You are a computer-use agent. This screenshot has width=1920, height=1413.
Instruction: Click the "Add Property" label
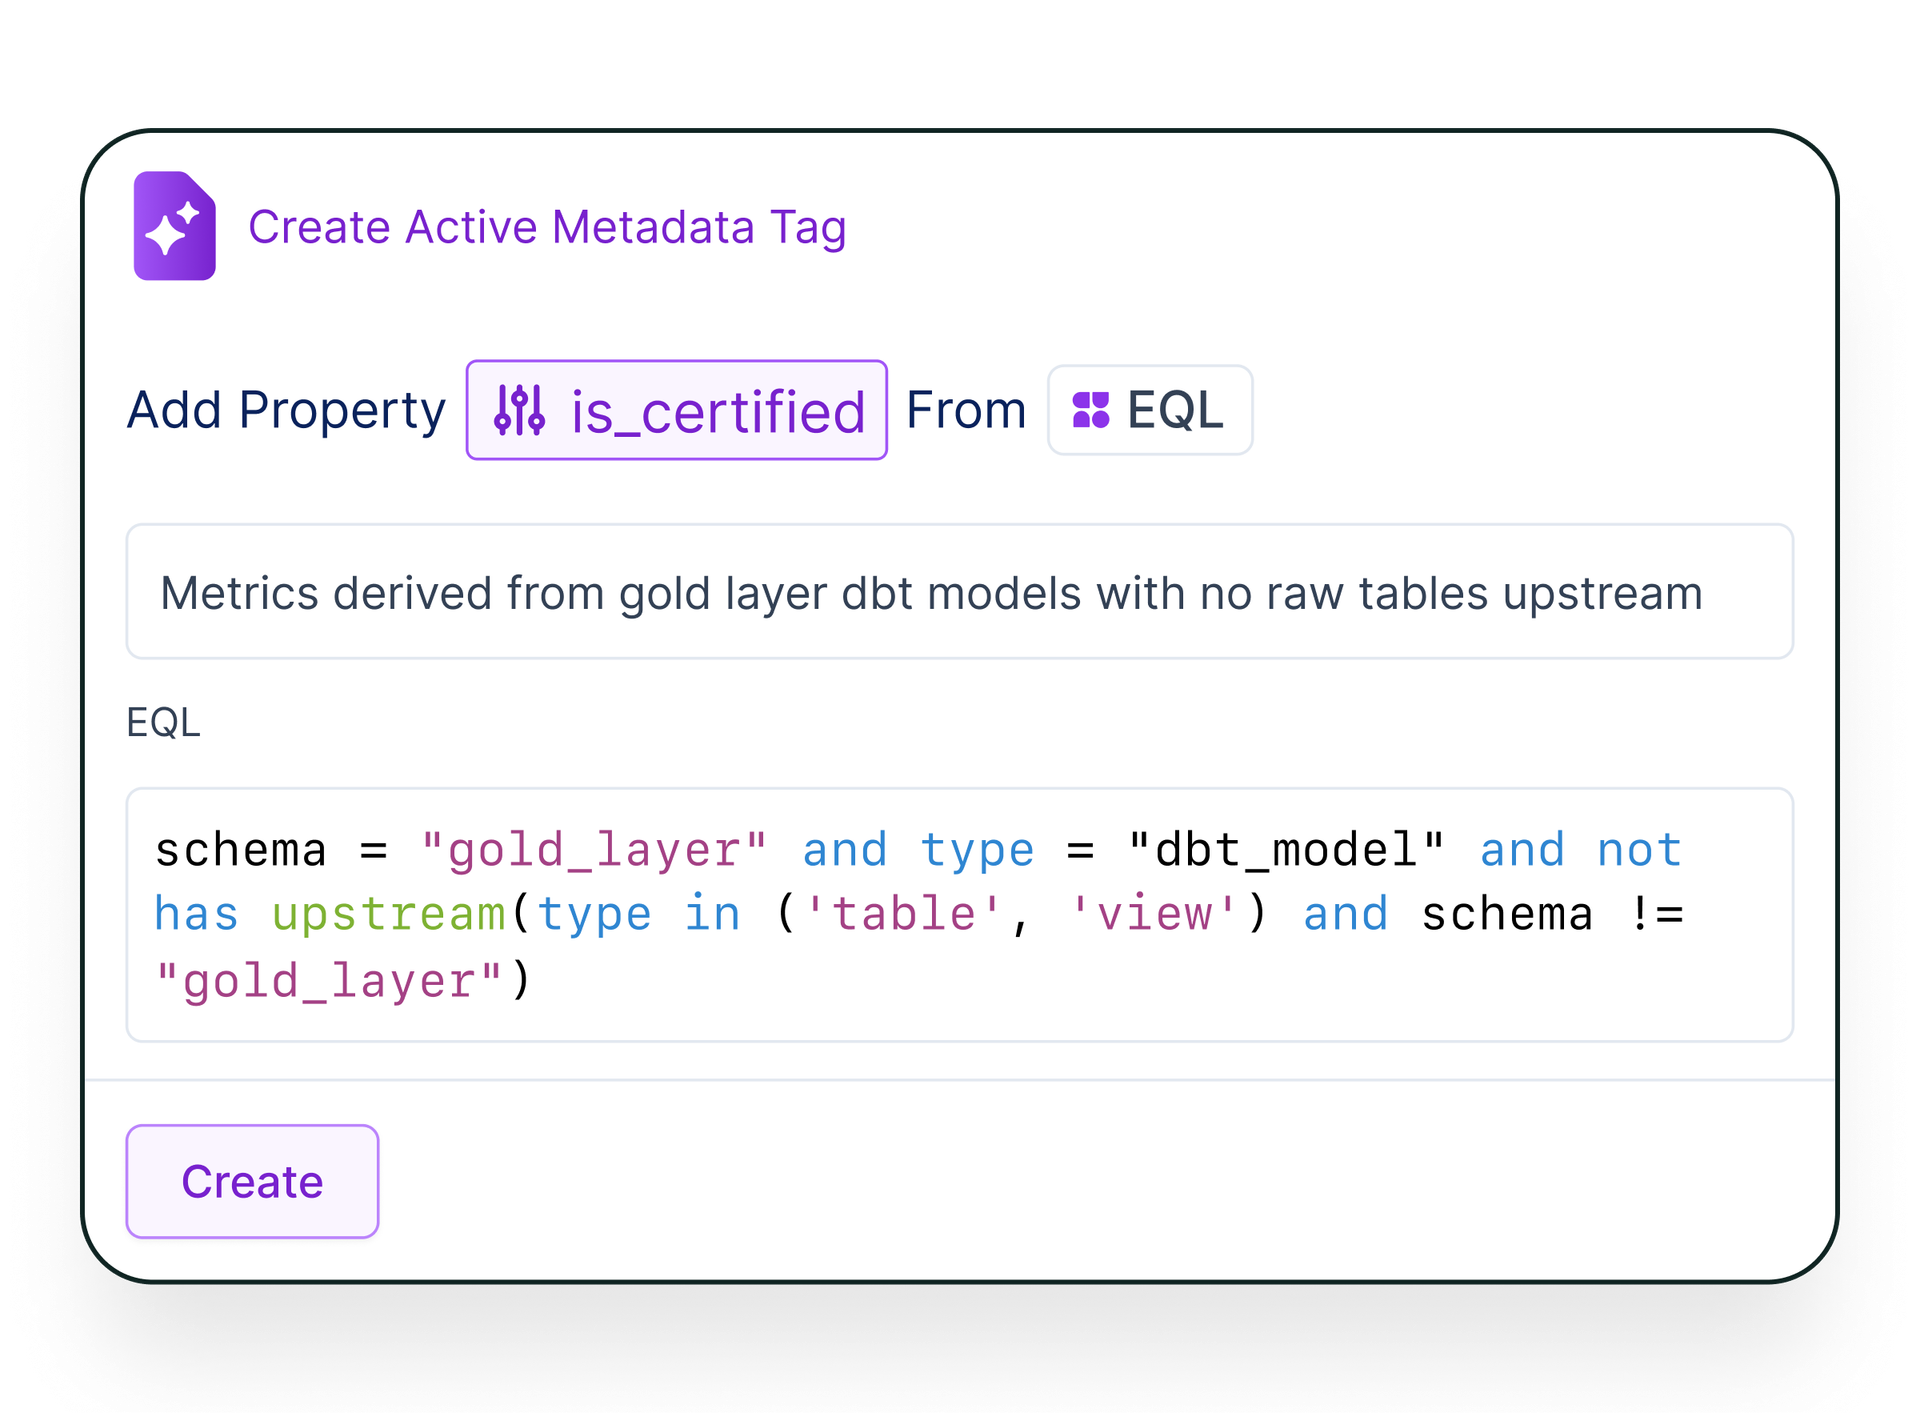286,410
